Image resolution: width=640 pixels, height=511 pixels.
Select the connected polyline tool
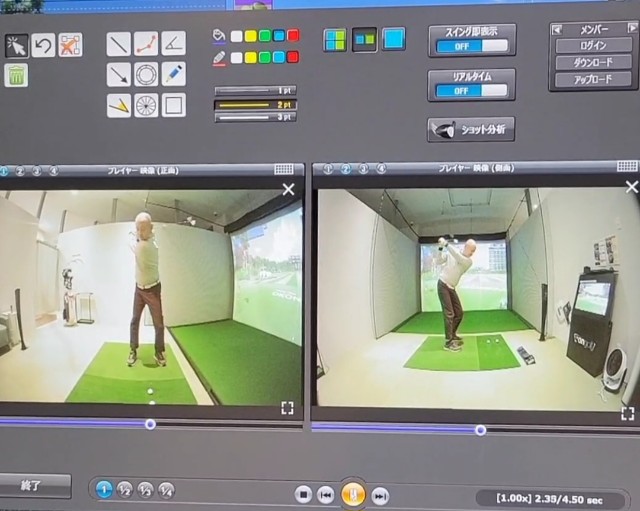pos(146,44)
